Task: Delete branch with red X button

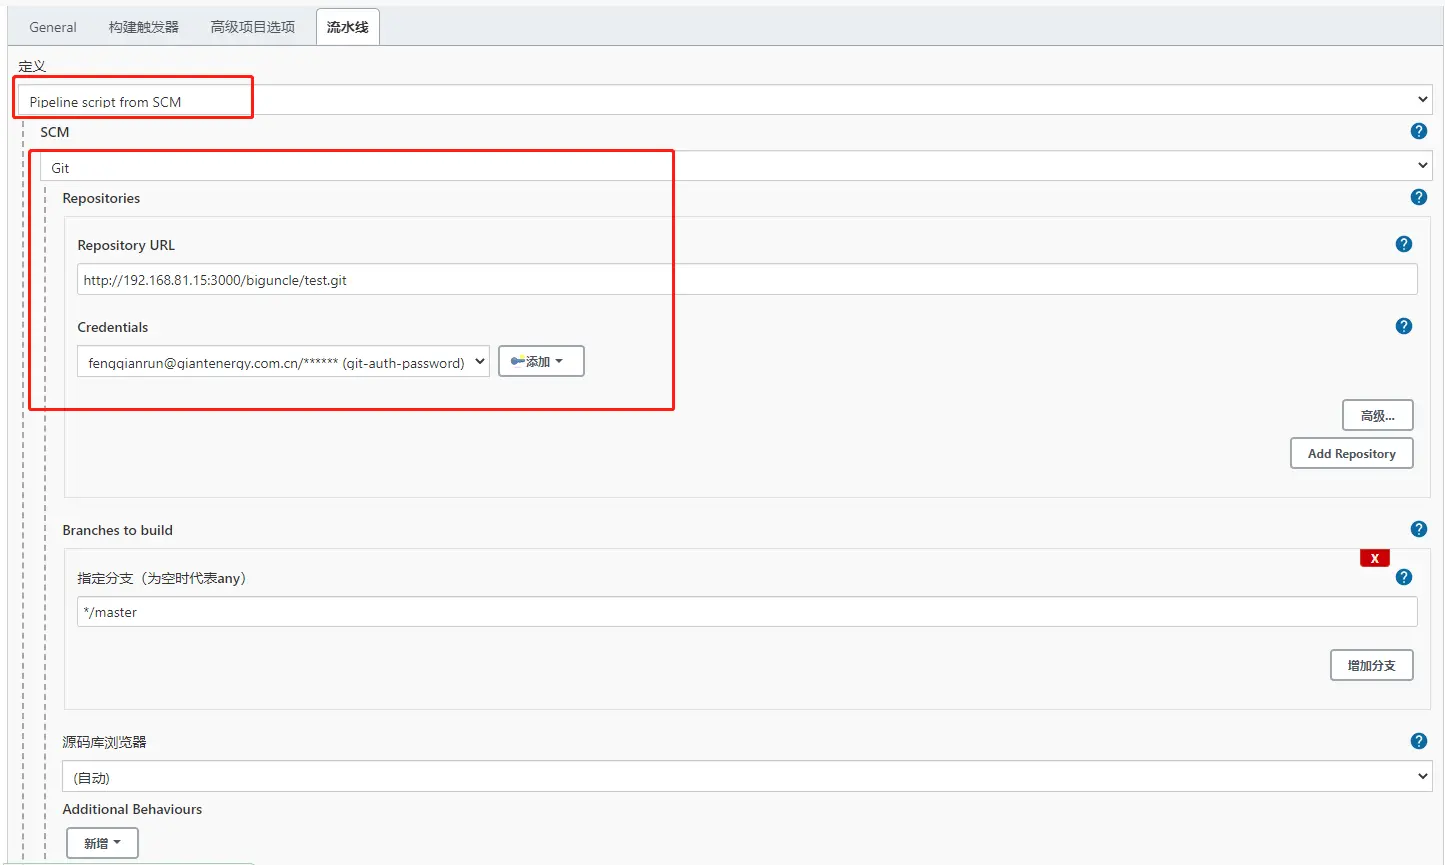Action: point(1374,558)
